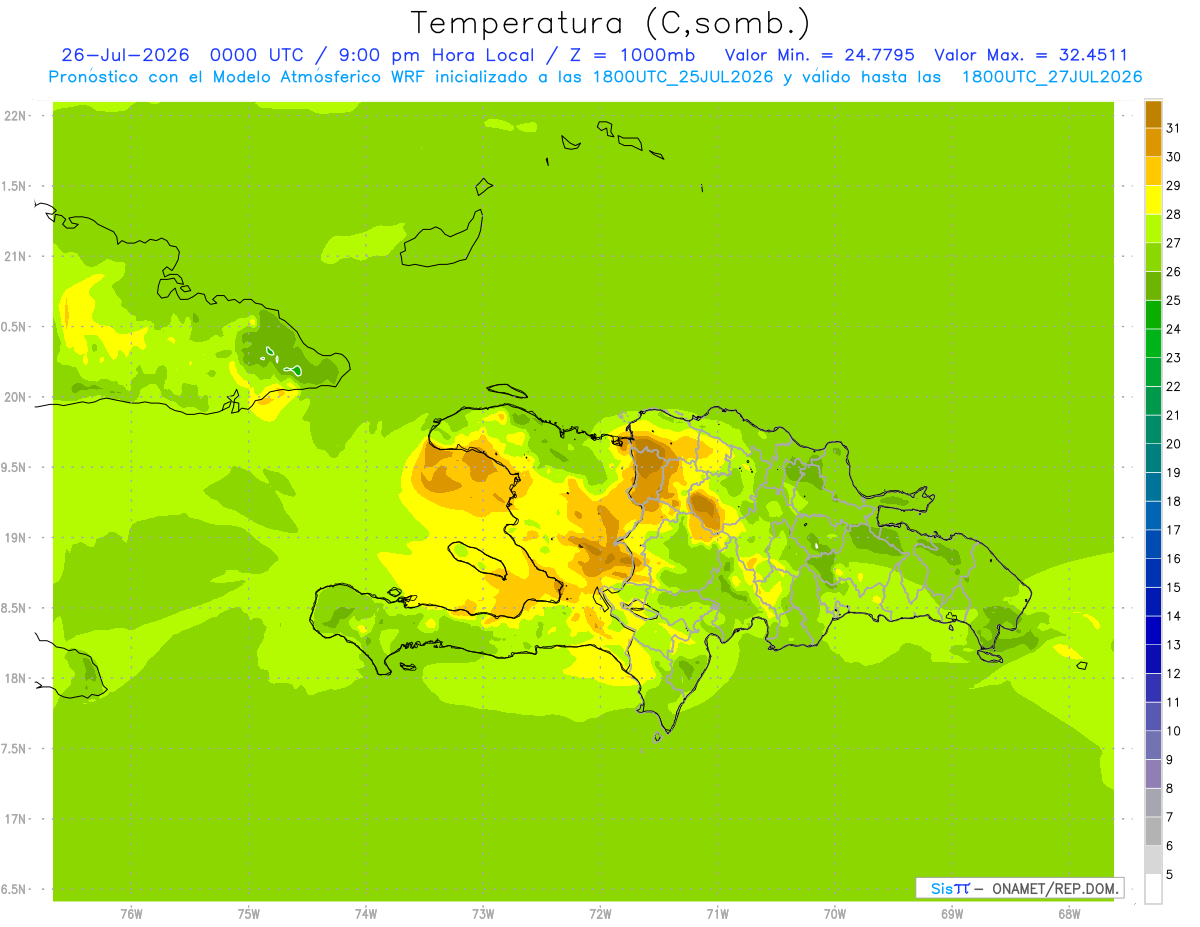Screen dimensions: 1200x927
Task: Click the color bar label "20"
Action: (x=1173, y=444)
